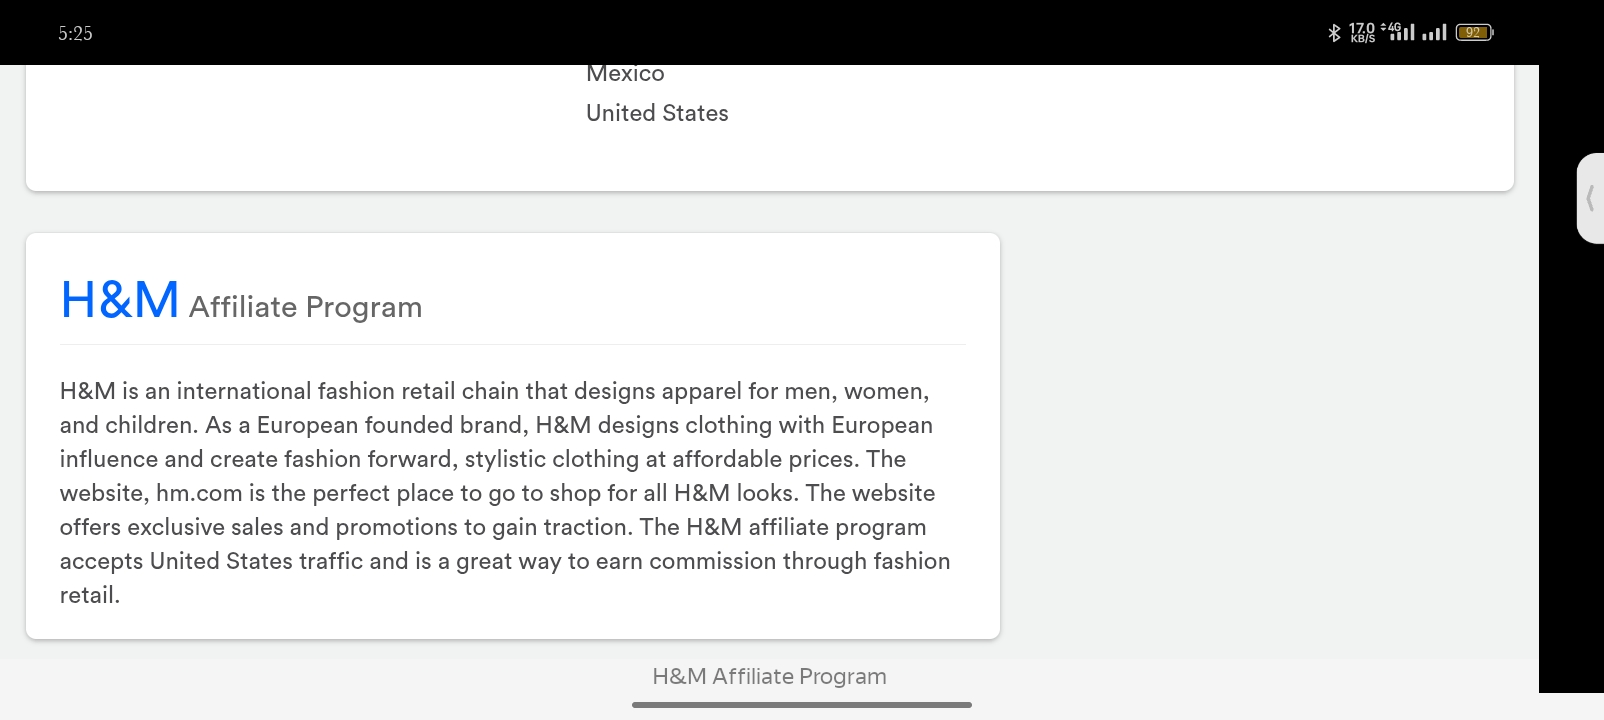Screen dimensions: 1604x720
Task: Tap the Bluetooth icon in status bar
Action: tap(1334, 33)
